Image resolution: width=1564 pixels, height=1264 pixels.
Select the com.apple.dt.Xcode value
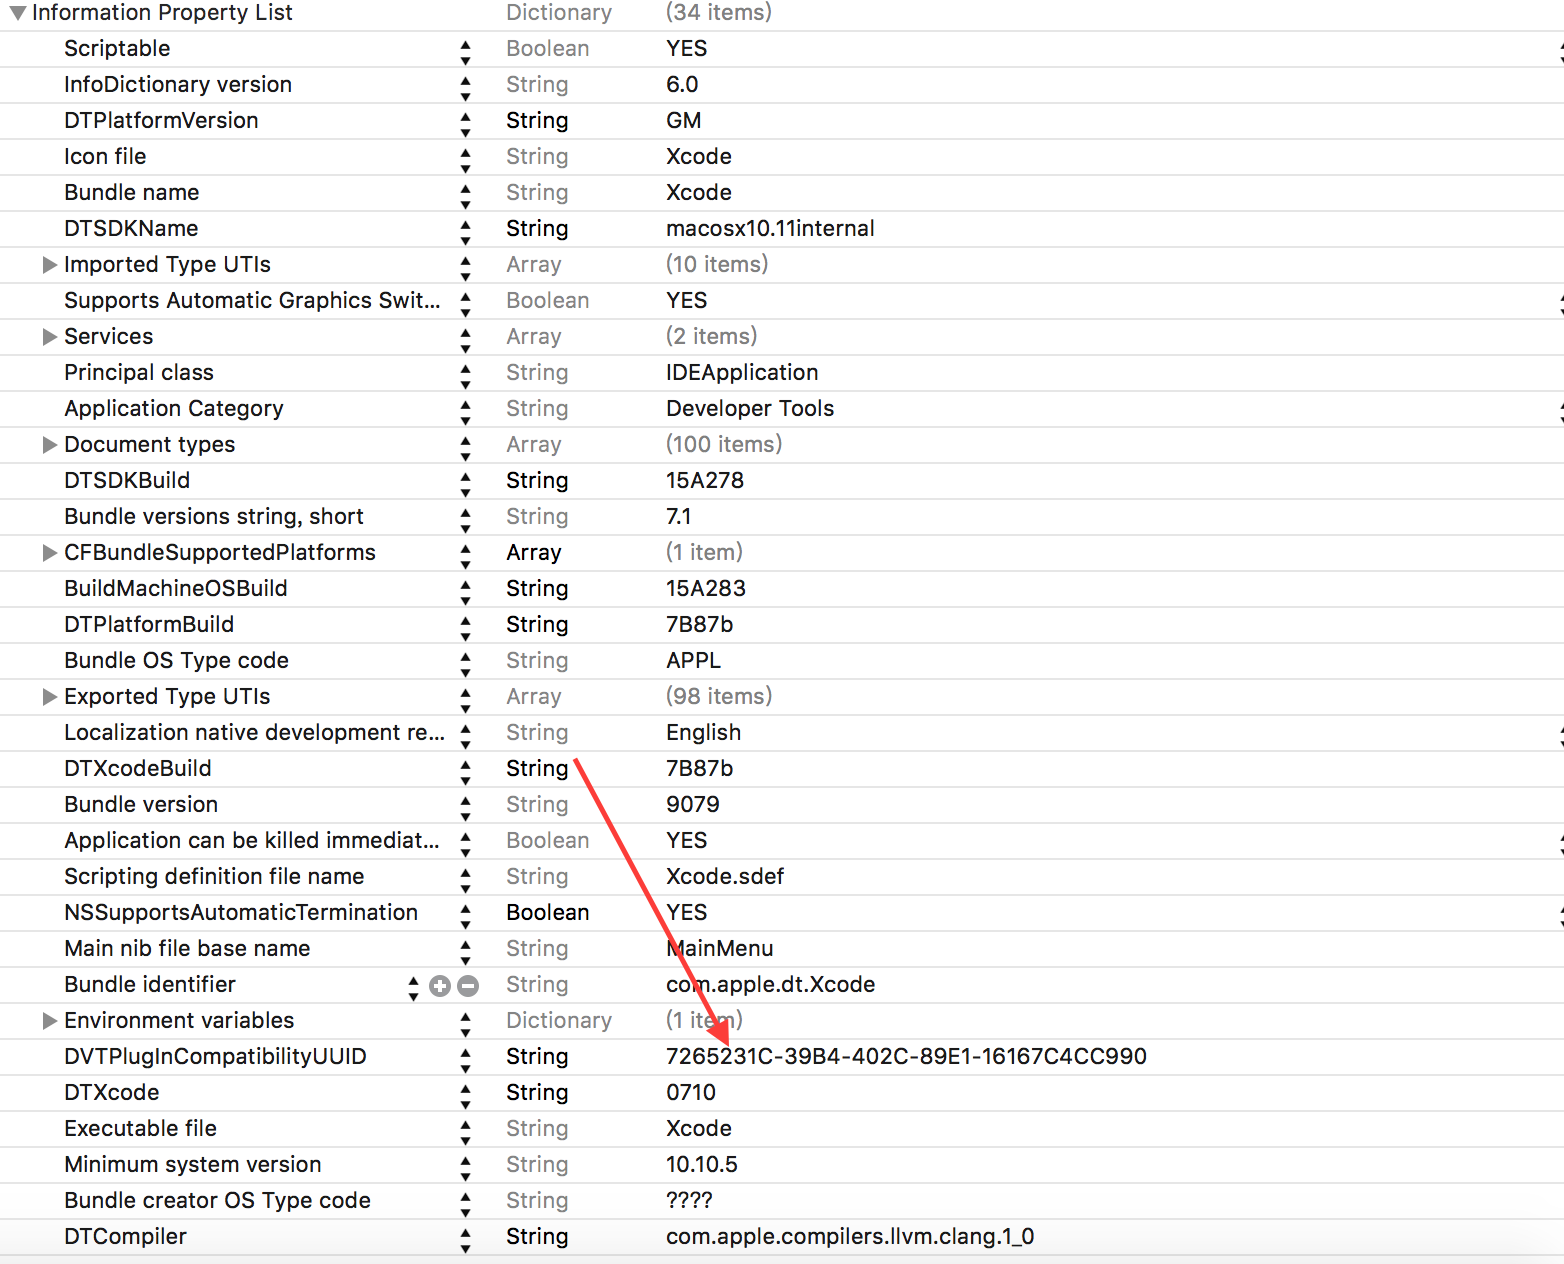point(770,985)
